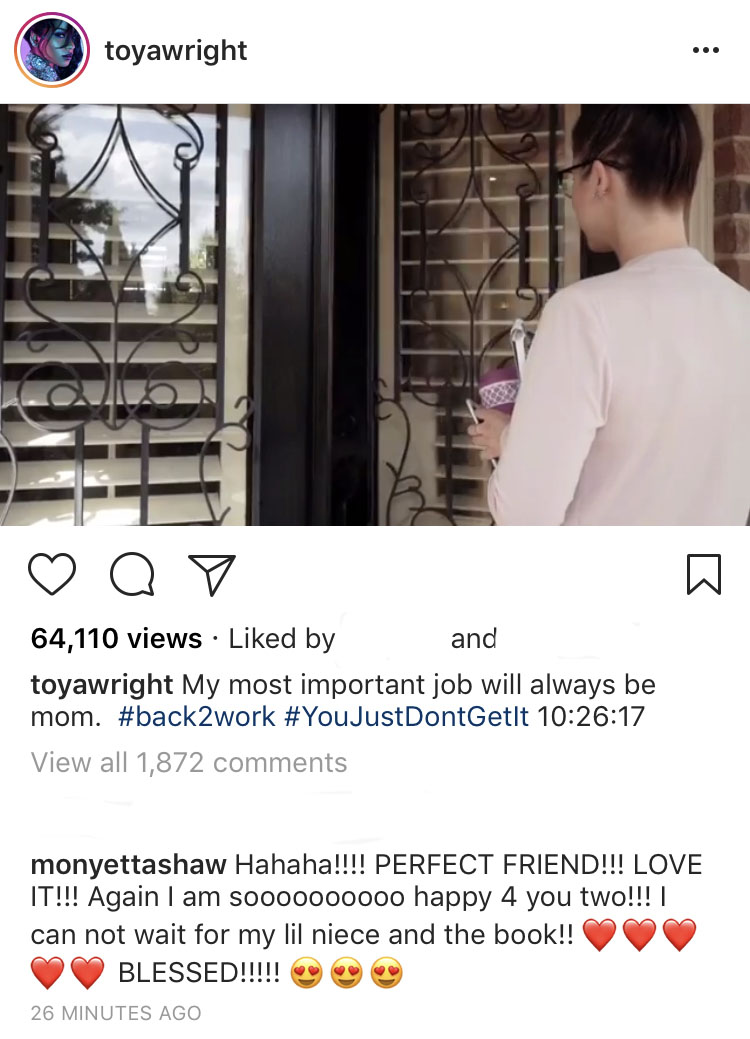
Task: Like the post with the heart icon
Action: pyautogui.click(x=52, y=574)
